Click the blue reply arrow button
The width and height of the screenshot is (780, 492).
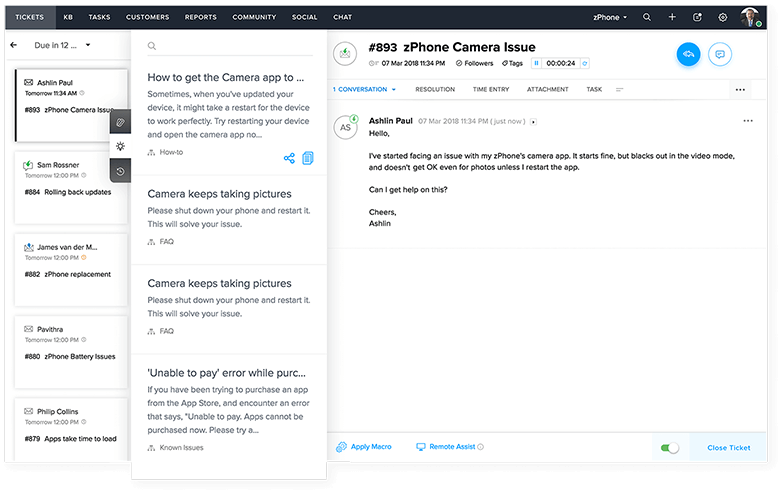[688, 54]
